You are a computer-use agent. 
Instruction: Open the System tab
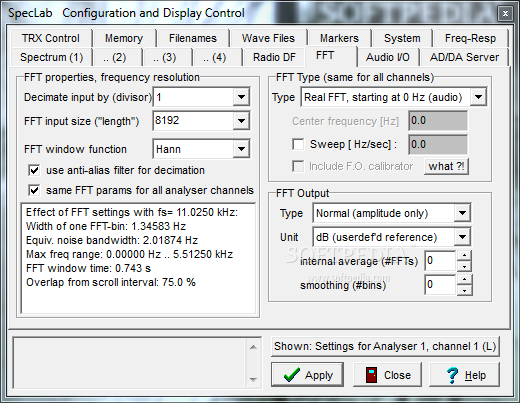pos(402,38)
